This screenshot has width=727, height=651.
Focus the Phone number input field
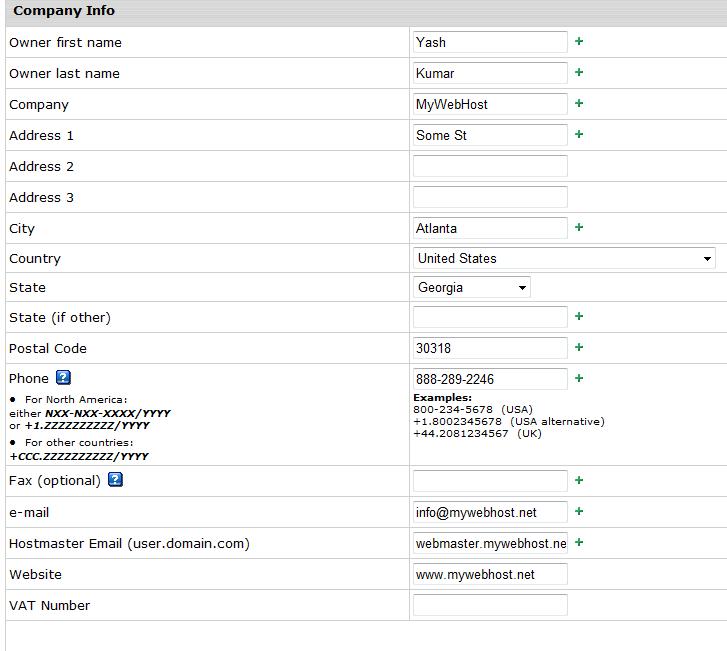point(490,379)
